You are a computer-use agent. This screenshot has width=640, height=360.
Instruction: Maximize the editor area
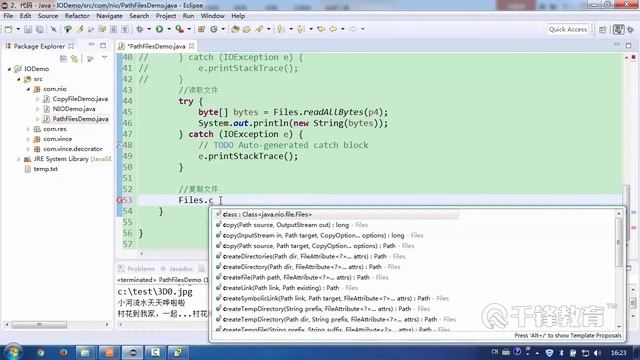pyautogui.click(x=629, y=45)
